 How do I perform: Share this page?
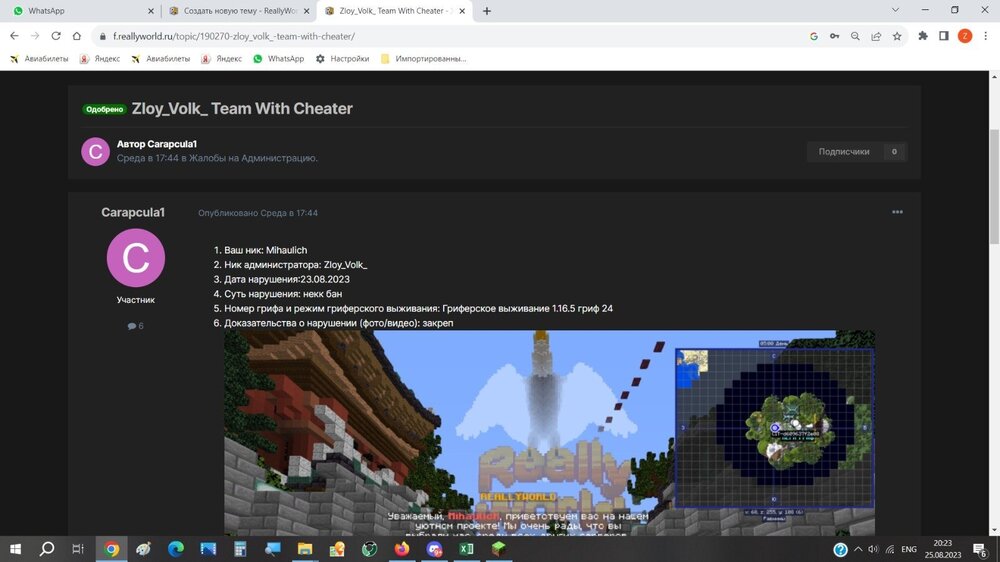click(x=876, y=36)
